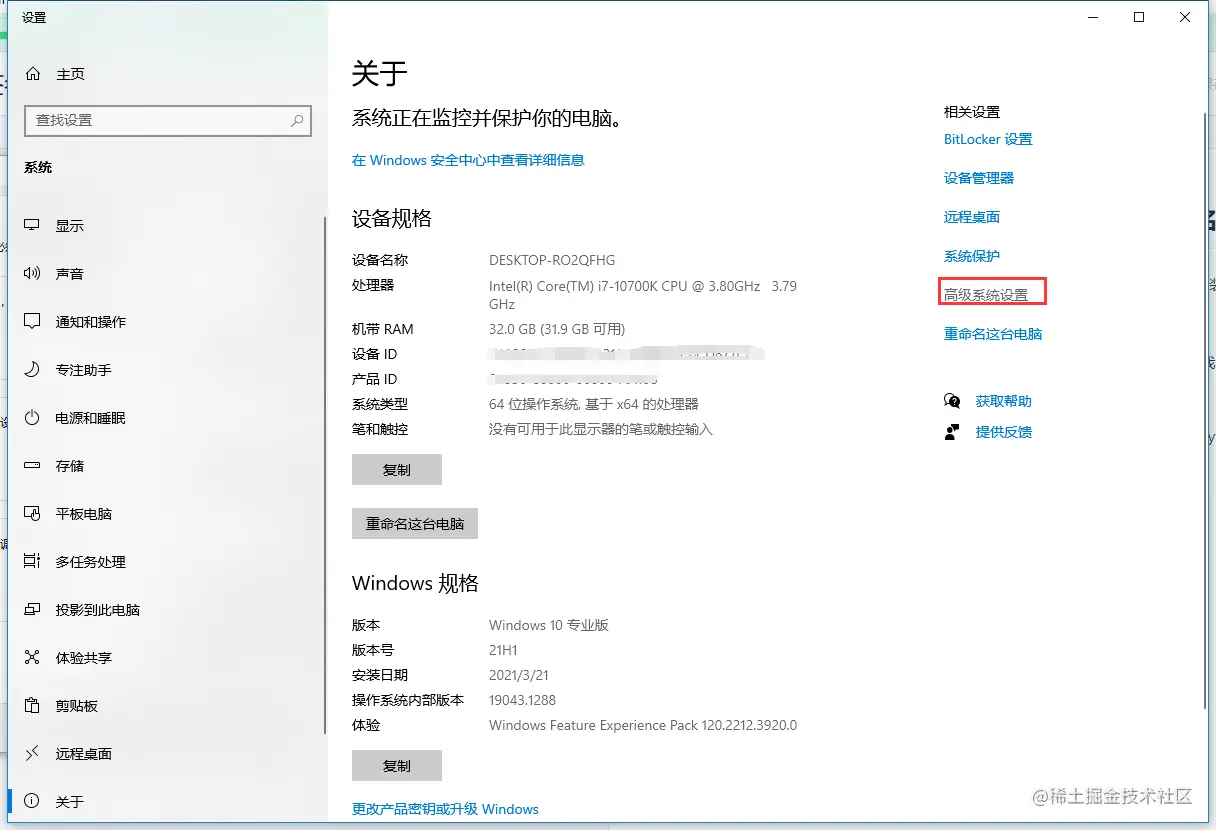
Task: Click the Tablet icon in sidebar
Action: (33, 514)
